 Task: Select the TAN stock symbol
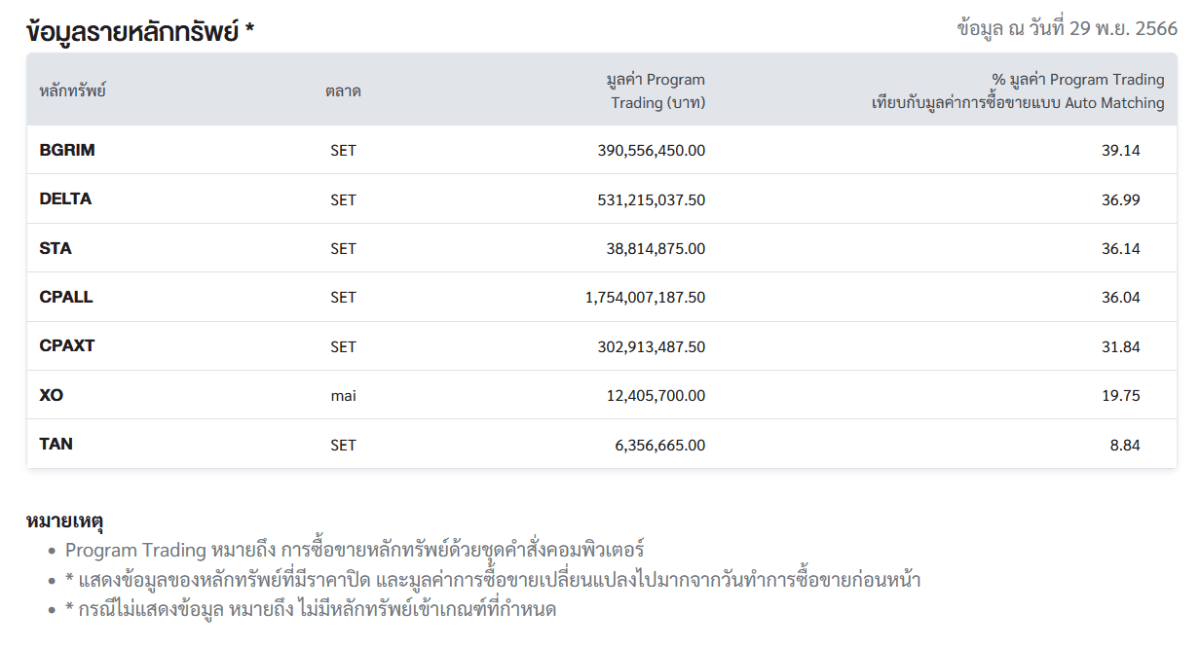[x=56, y=444]
